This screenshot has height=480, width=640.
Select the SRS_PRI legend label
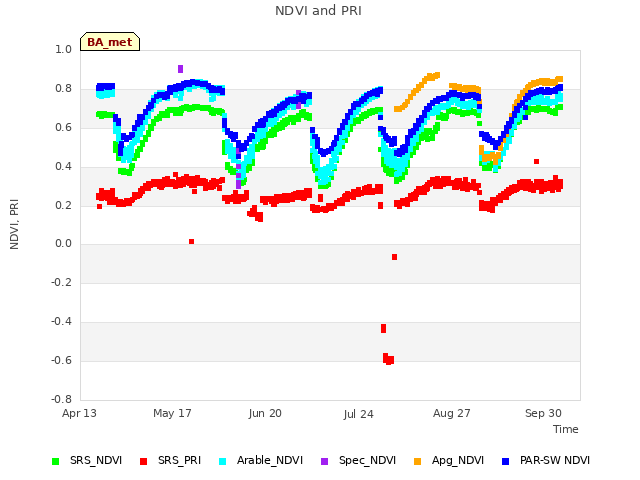(x=180, y=460)
